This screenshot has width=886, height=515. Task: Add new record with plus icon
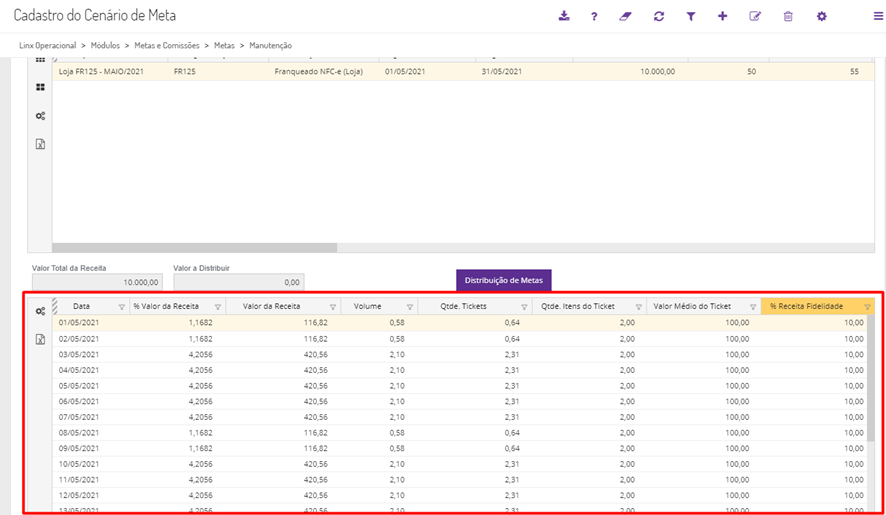(722, 16)
